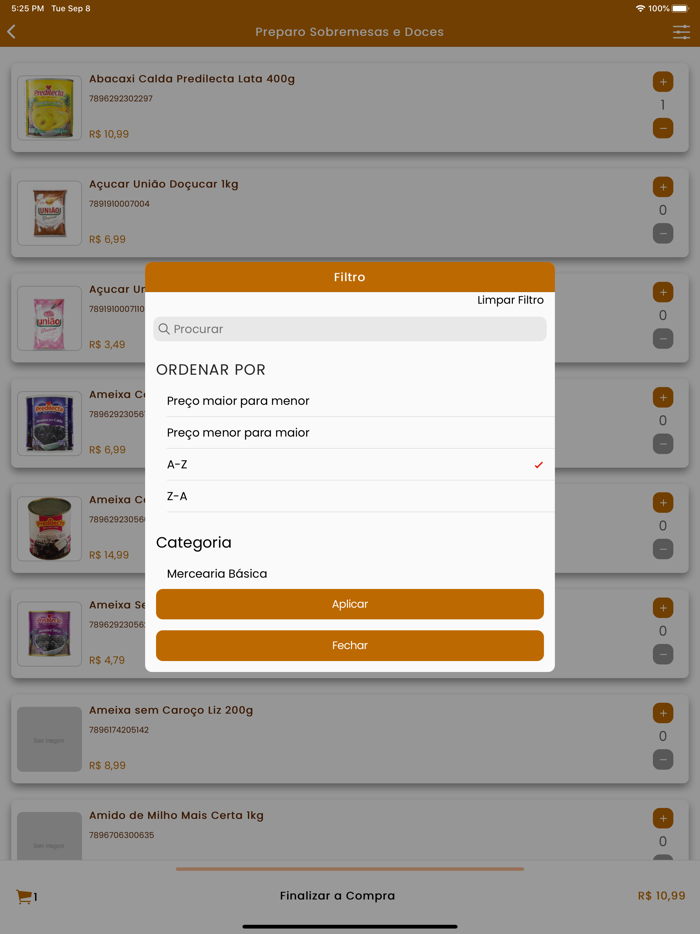This screenshot has width=700, height=934.
Task: Open the filter sliders icon
Action: (x=682, y=32)
